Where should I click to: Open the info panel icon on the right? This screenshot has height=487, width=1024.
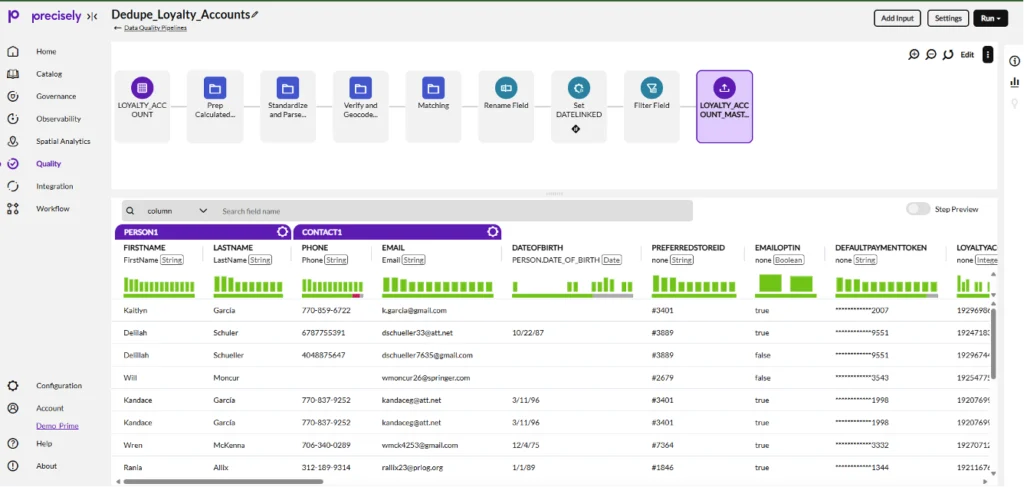click(x=1014, y=61)
